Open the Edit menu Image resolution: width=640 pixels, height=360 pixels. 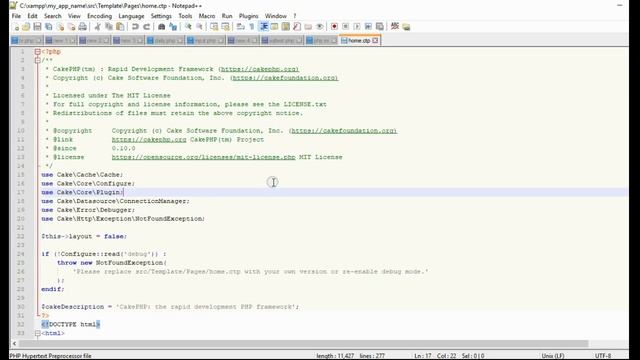point(32,16)
